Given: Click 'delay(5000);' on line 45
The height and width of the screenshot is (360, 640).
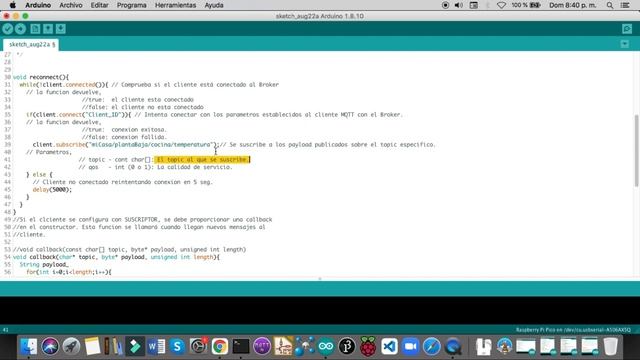Looking at the screenshot, I should (x=52, y=189).
